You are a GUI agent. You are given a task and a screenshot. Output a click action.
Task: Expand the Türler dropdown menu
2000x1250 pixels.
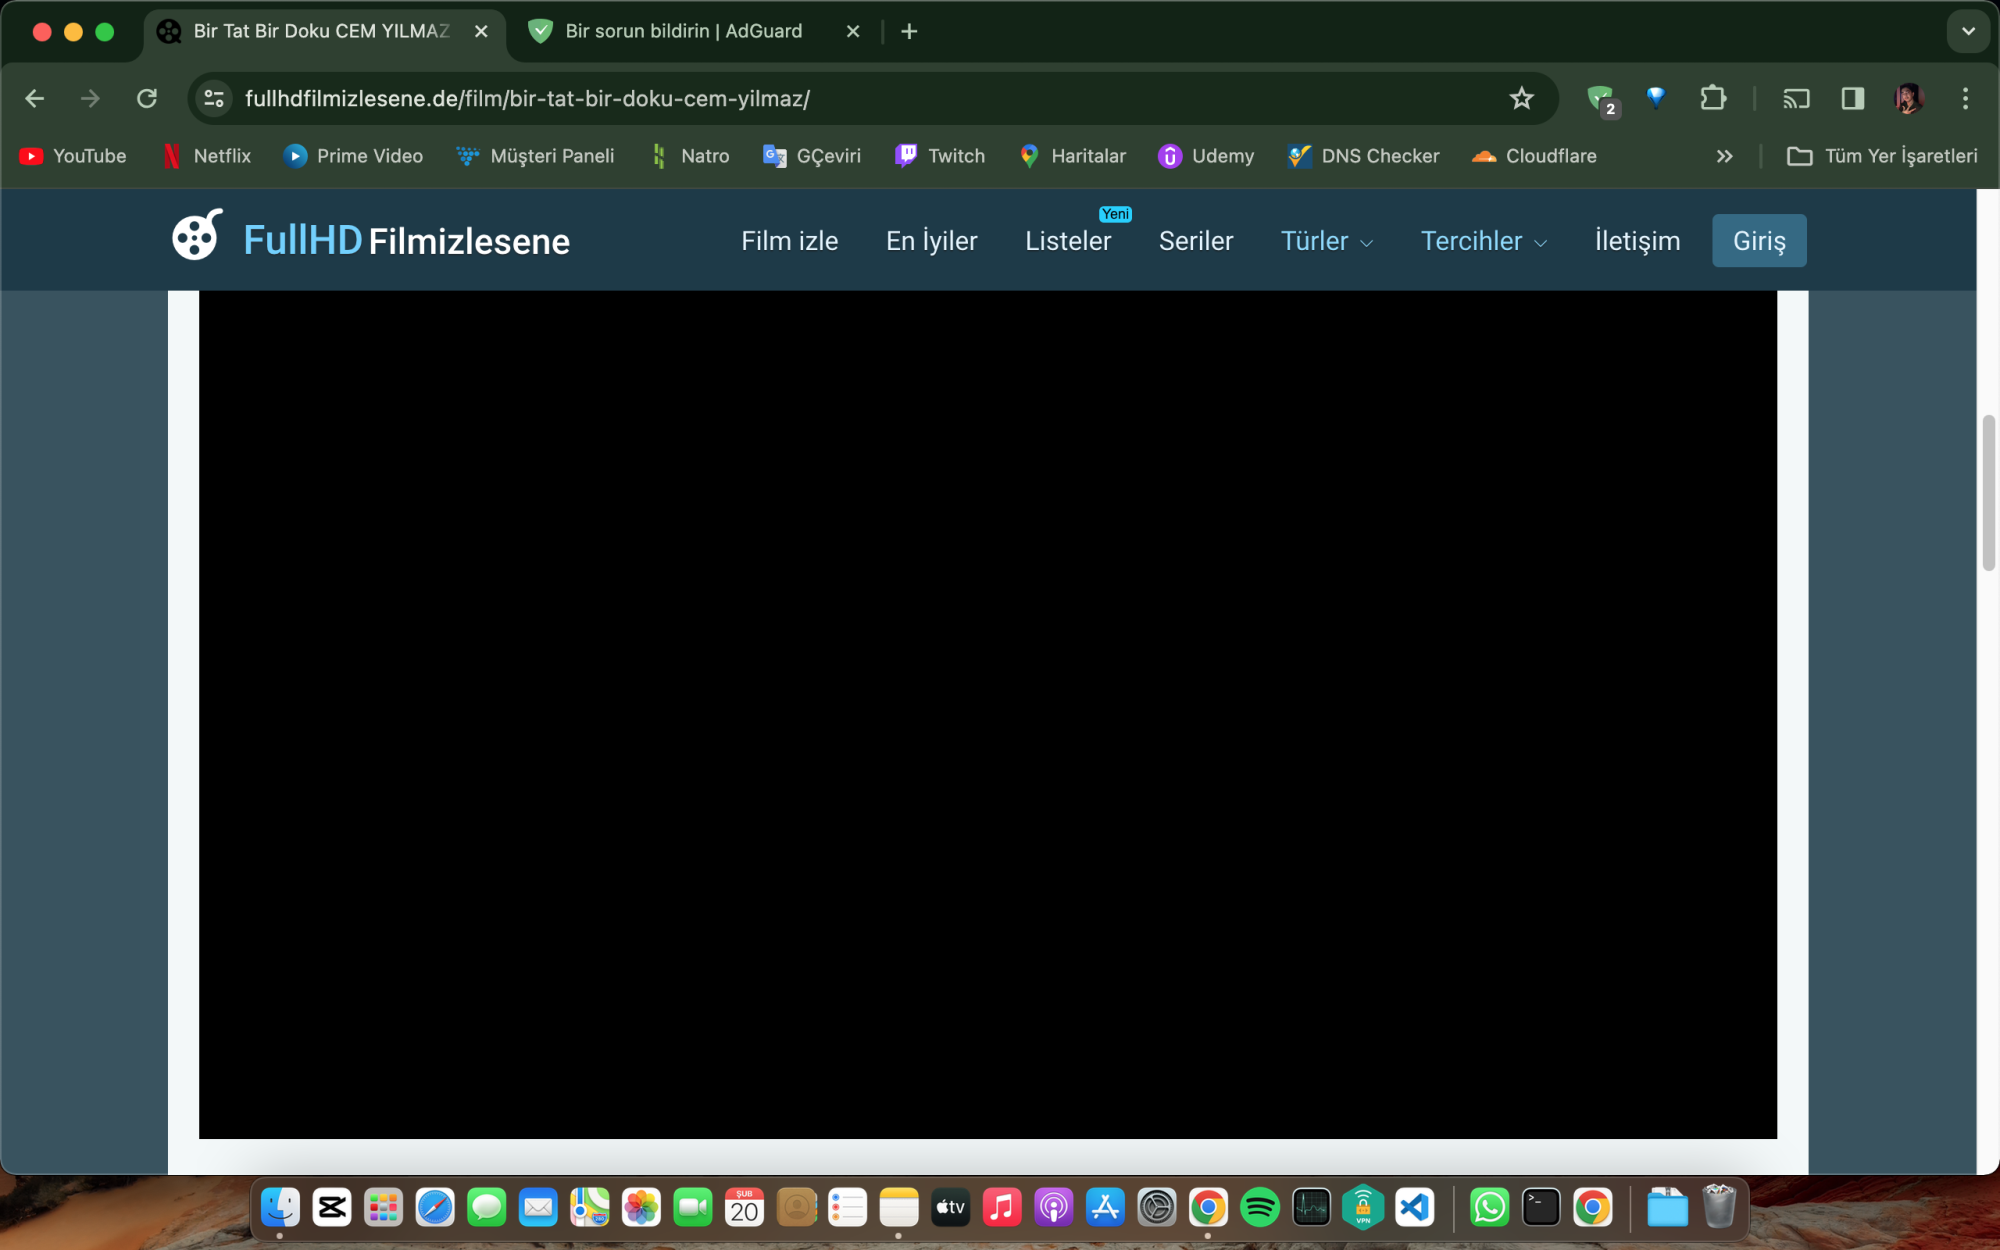[x=1326, y=241]
